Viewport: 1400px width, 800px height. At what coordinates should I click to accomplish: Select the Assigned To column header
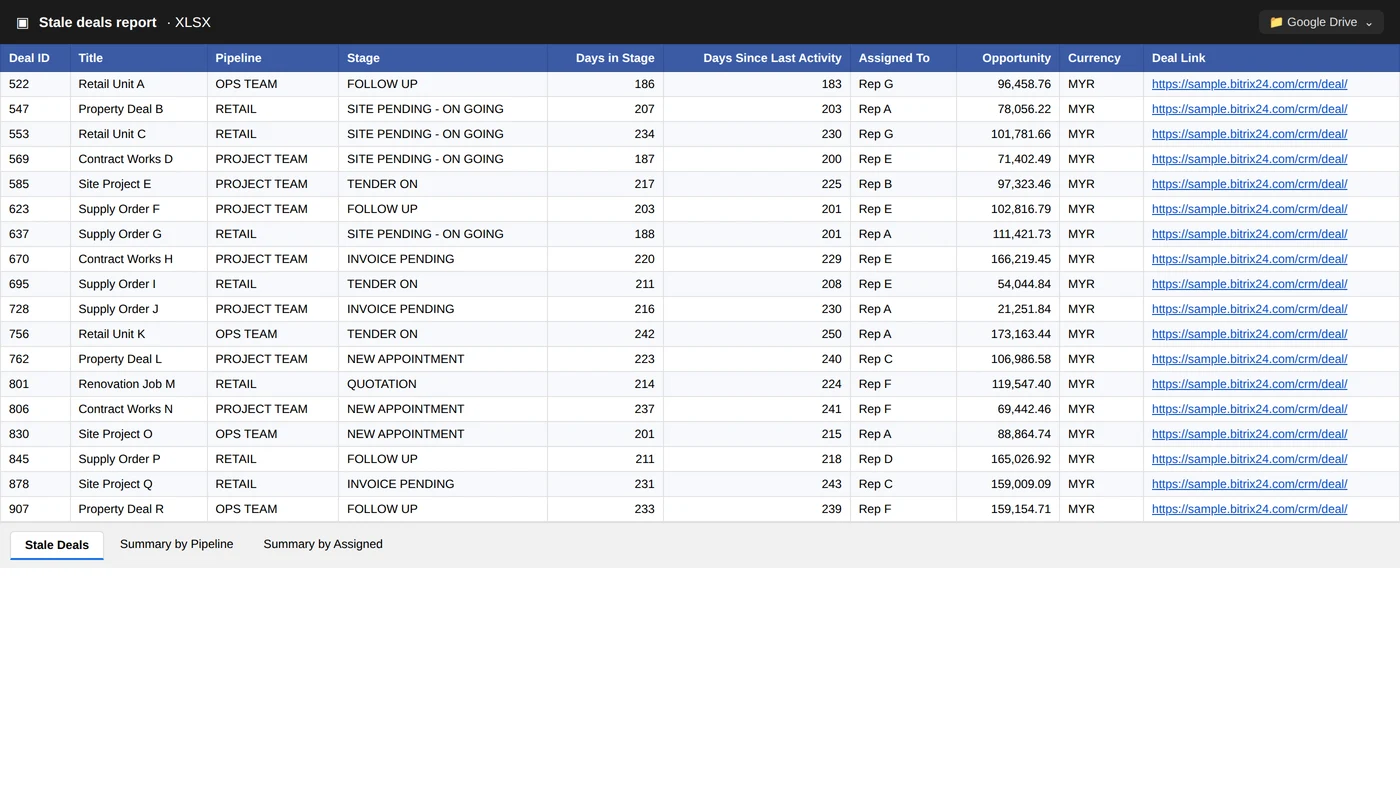(903, 58)
